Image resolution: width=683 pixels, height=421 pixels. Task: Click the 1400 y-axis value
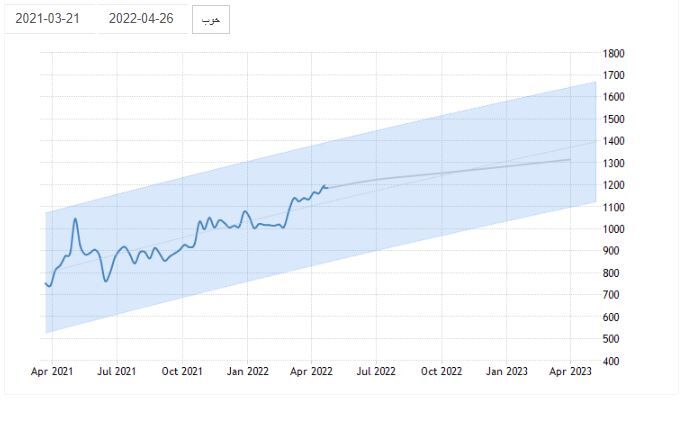614,141
